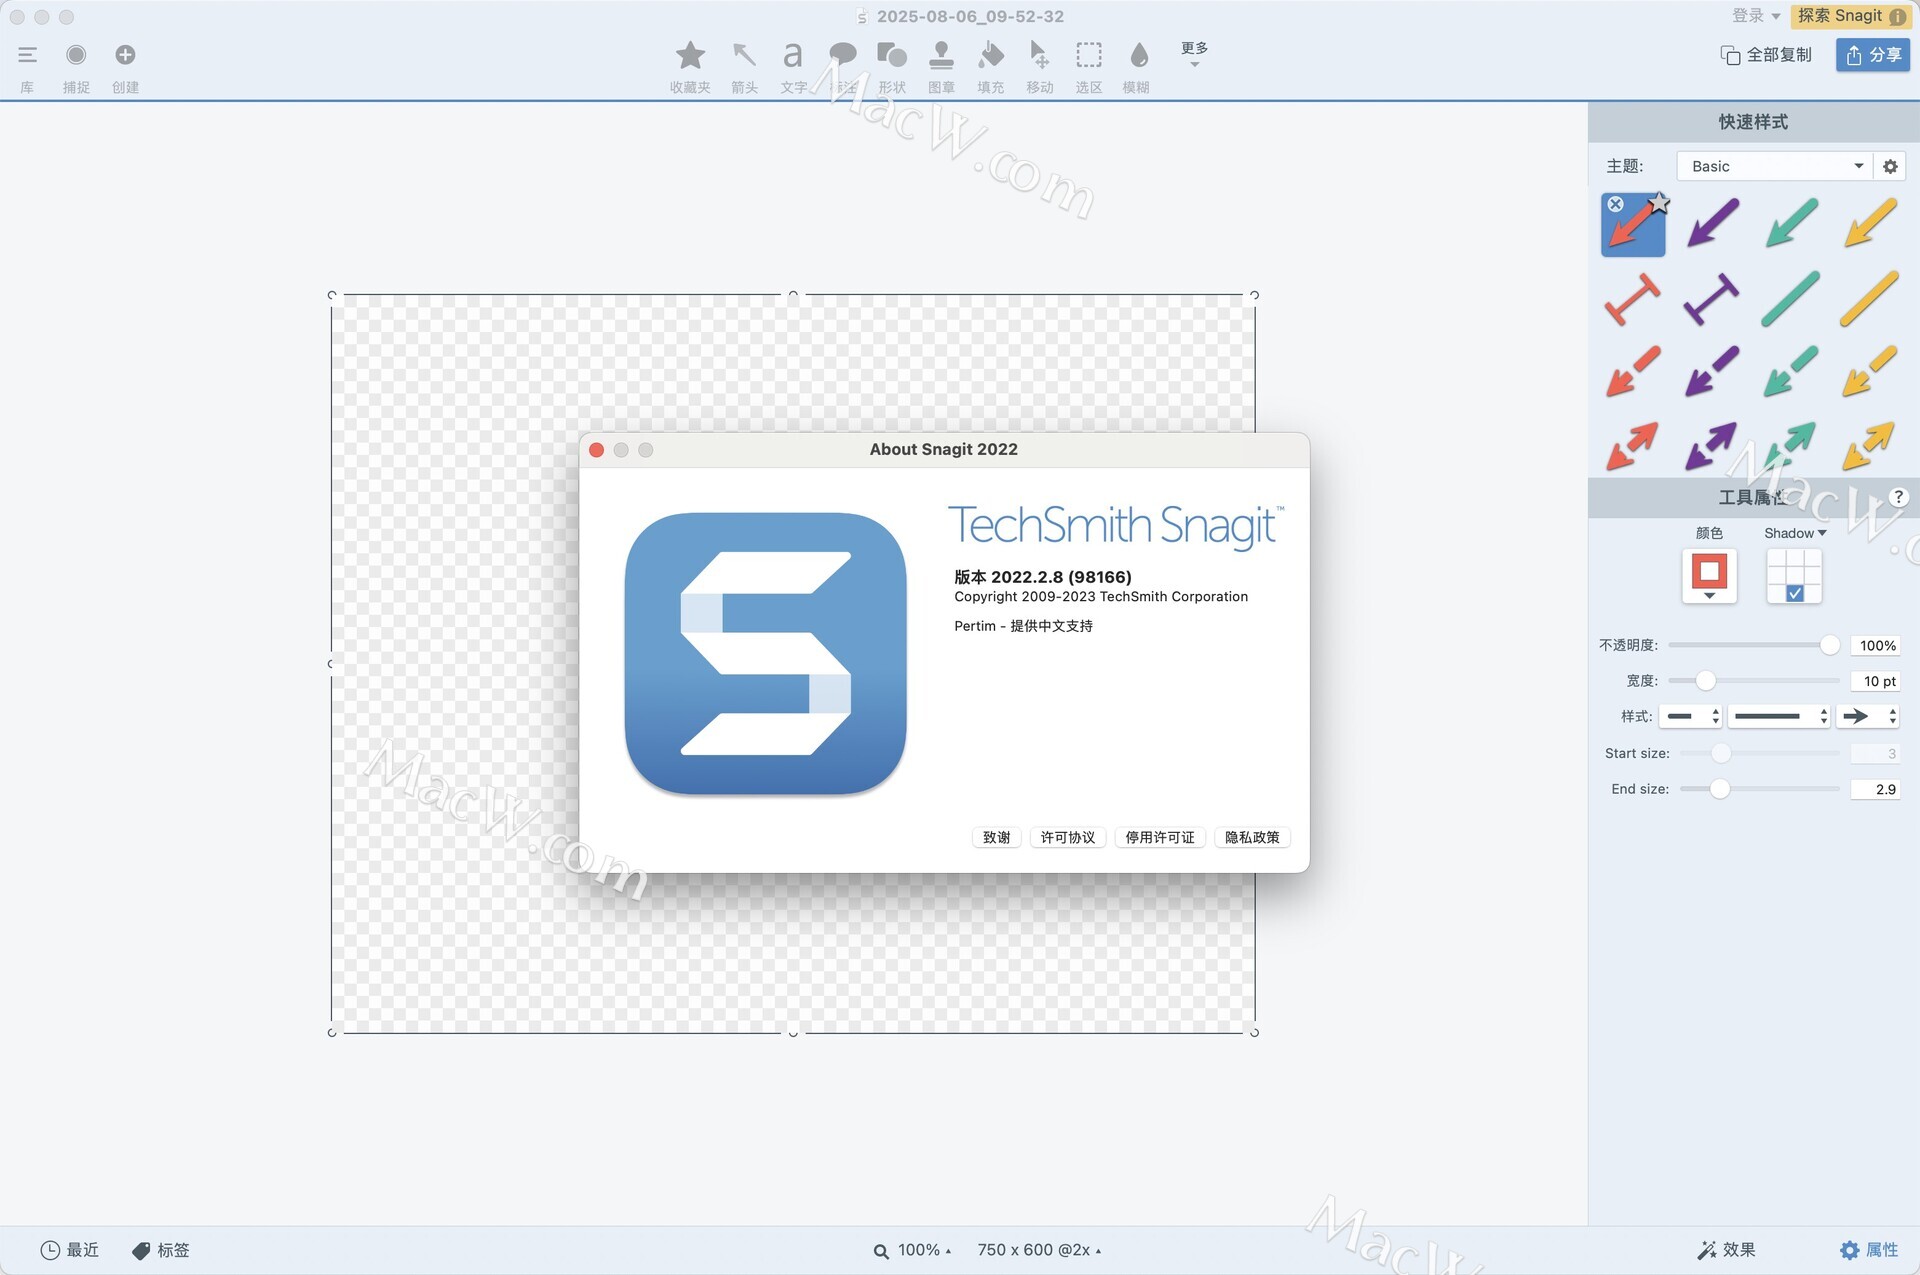The height and width of the screenshot is (1275, 1920).
Task: Open the Effects (效果) panel
Action: pos(1727,1250)
